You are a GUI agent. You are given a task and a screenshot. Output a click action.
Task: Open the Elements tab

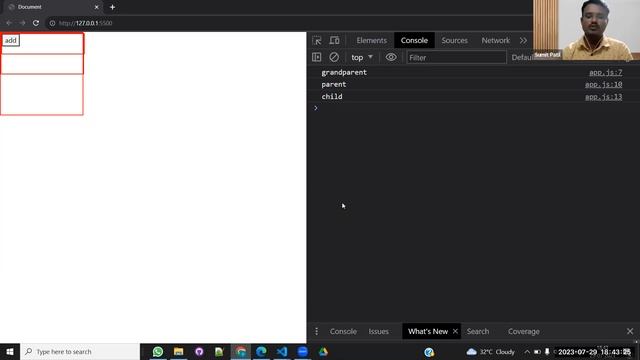tap(371, 40)
